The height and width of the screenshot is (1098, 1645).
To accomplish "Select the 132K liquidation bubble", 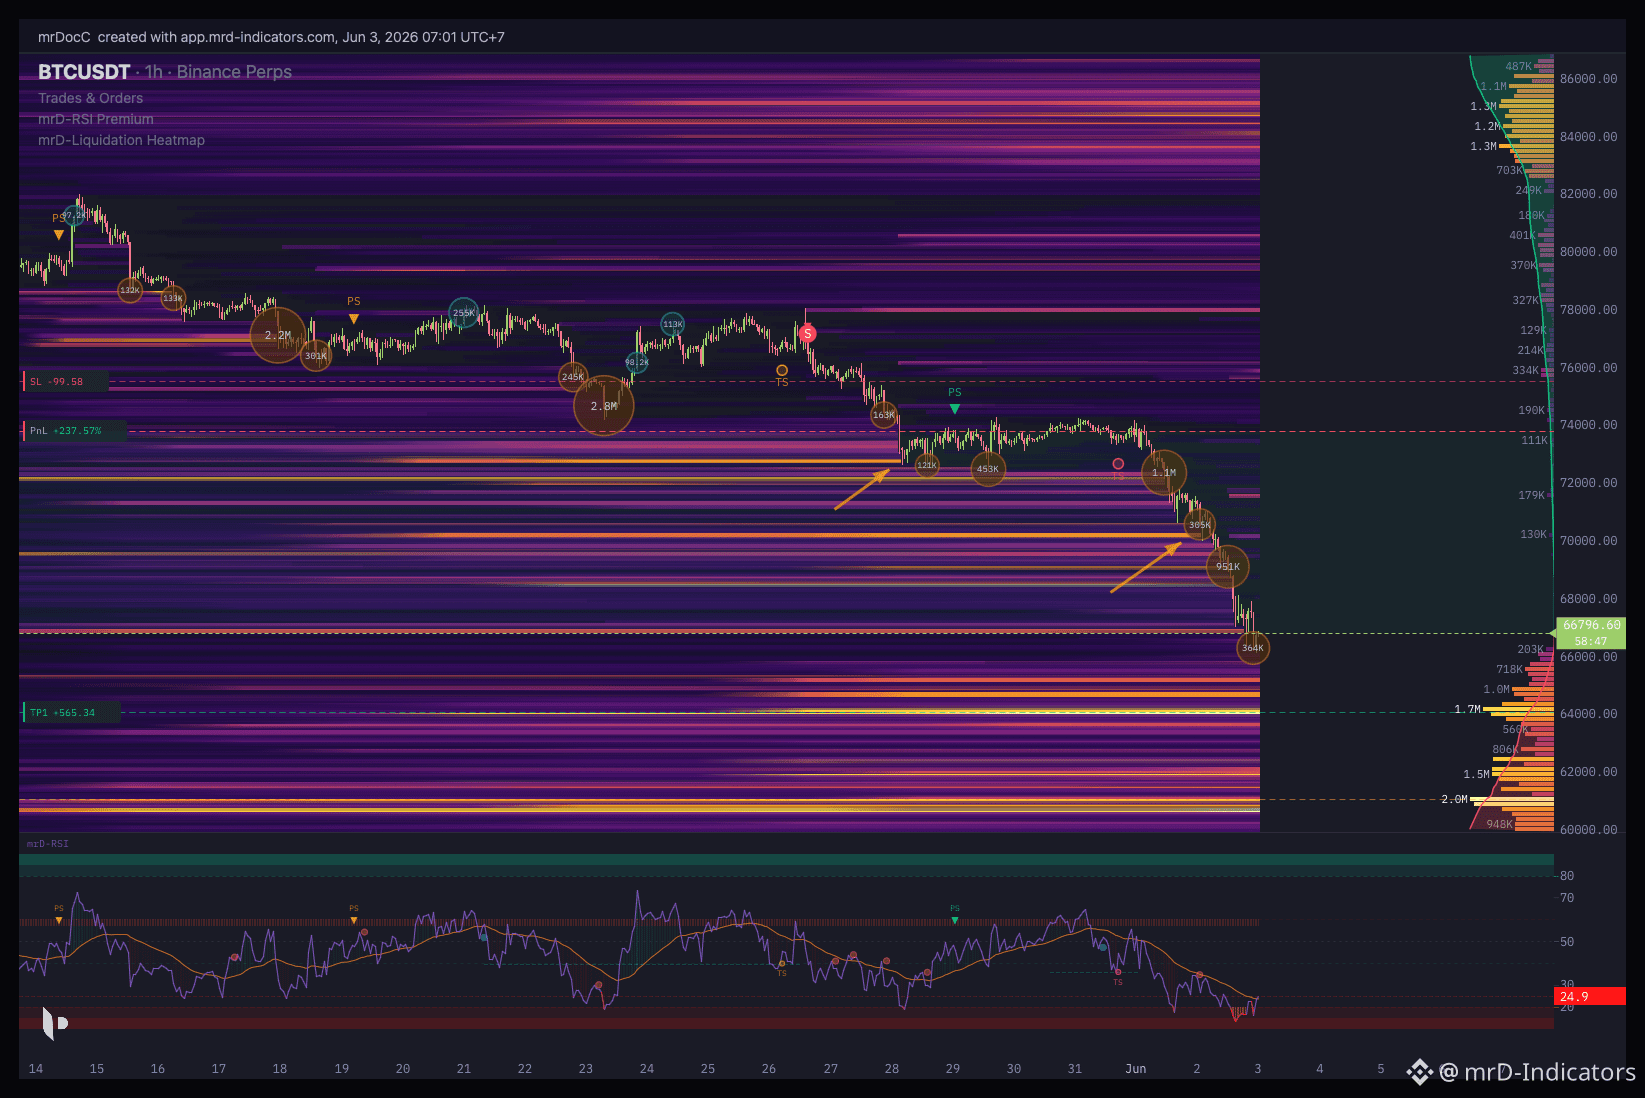I will tap(130, 290).
